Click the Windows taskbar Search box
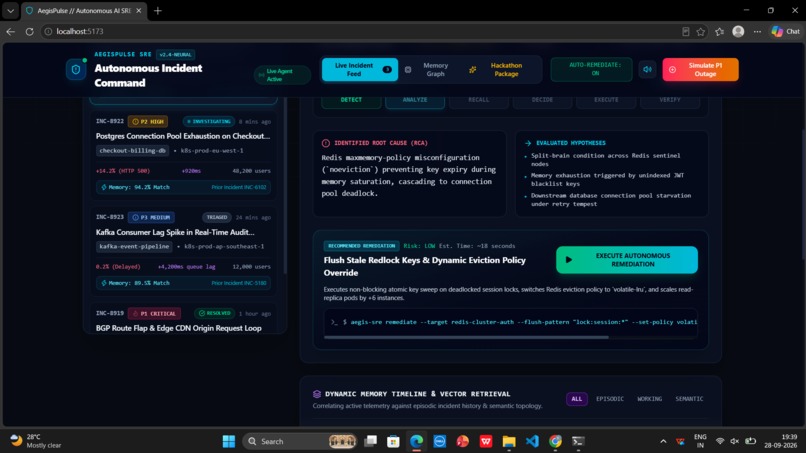The height and width of the screenshot is (453, 806). (x=300, y=441)
